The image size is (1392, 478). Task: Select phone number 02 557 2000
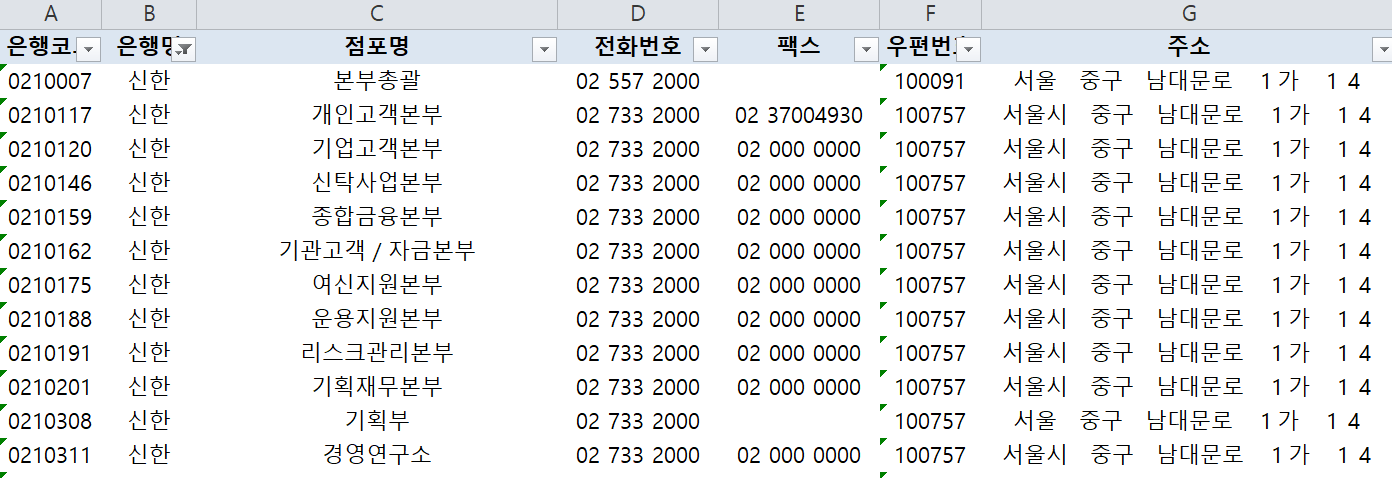point(638,81)
